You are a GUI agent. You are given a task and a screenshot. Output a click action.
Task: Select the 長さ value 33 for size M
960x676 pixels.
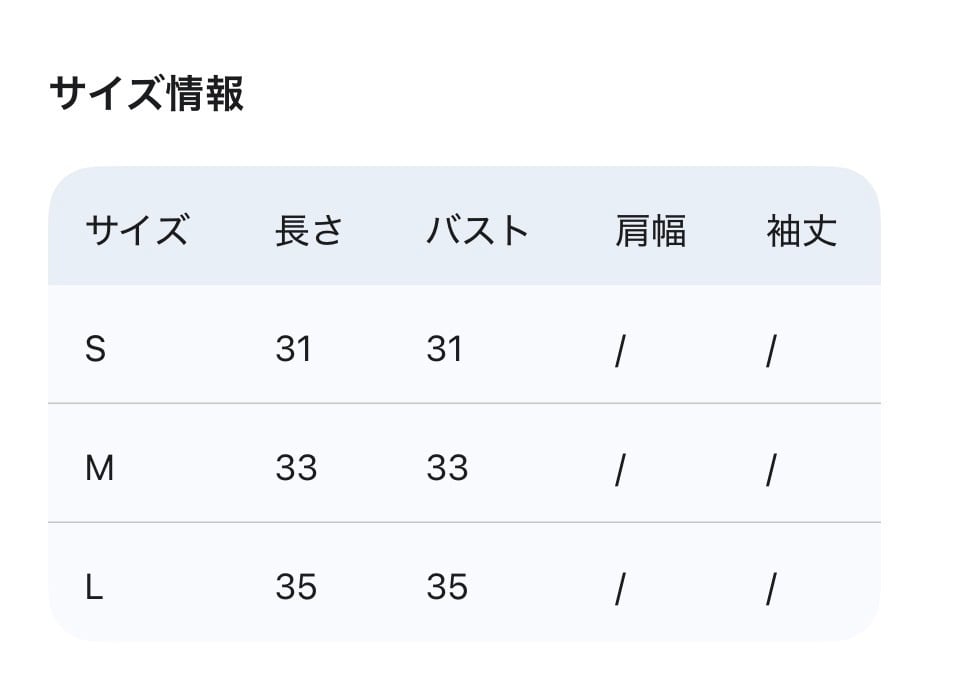[x=296, y=468]
